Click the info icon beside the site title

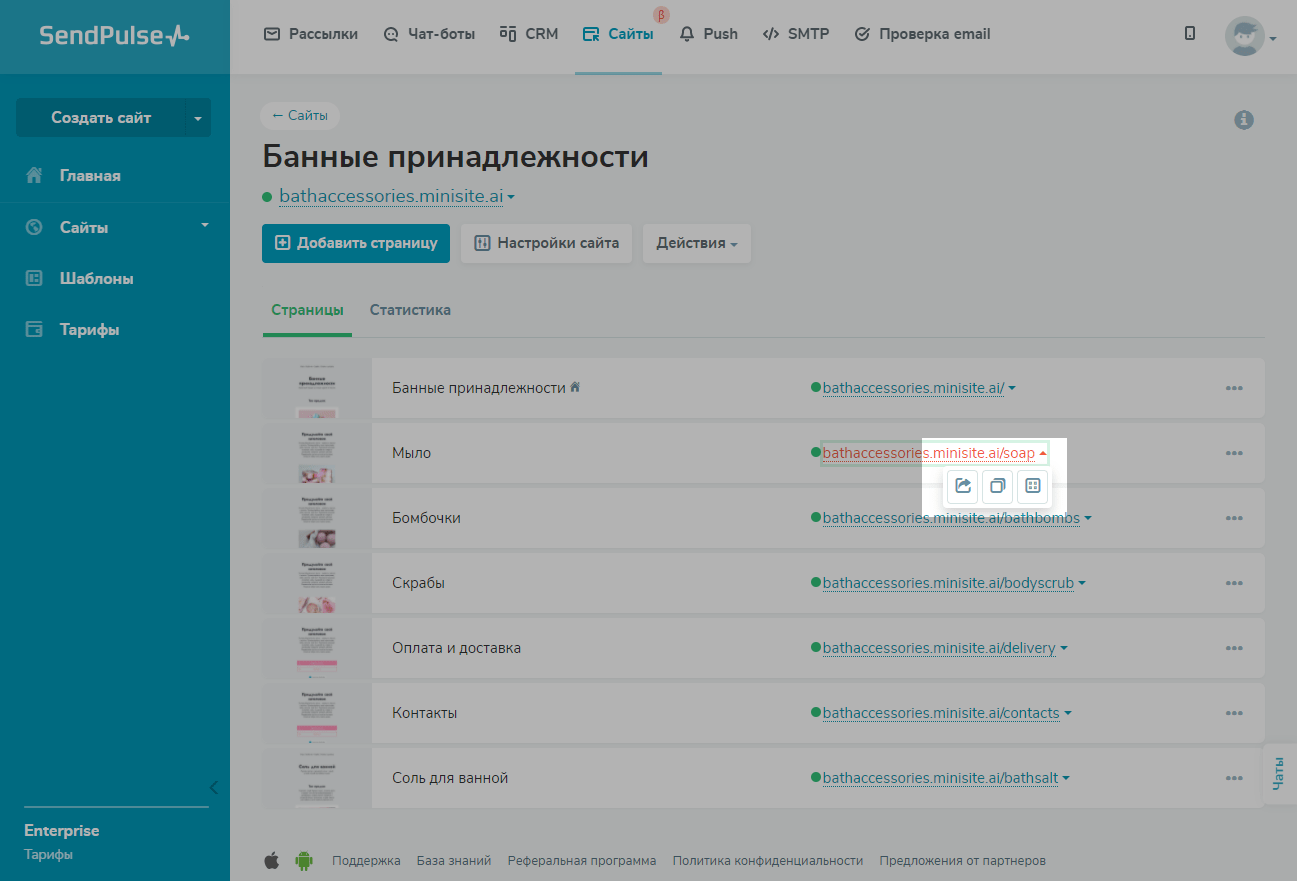1244,120
